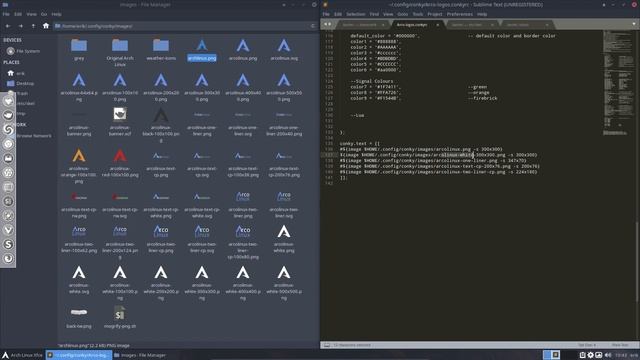Close the active Arco-logos.conkyrc tab
640x360 pixels.
click(438, 25)
